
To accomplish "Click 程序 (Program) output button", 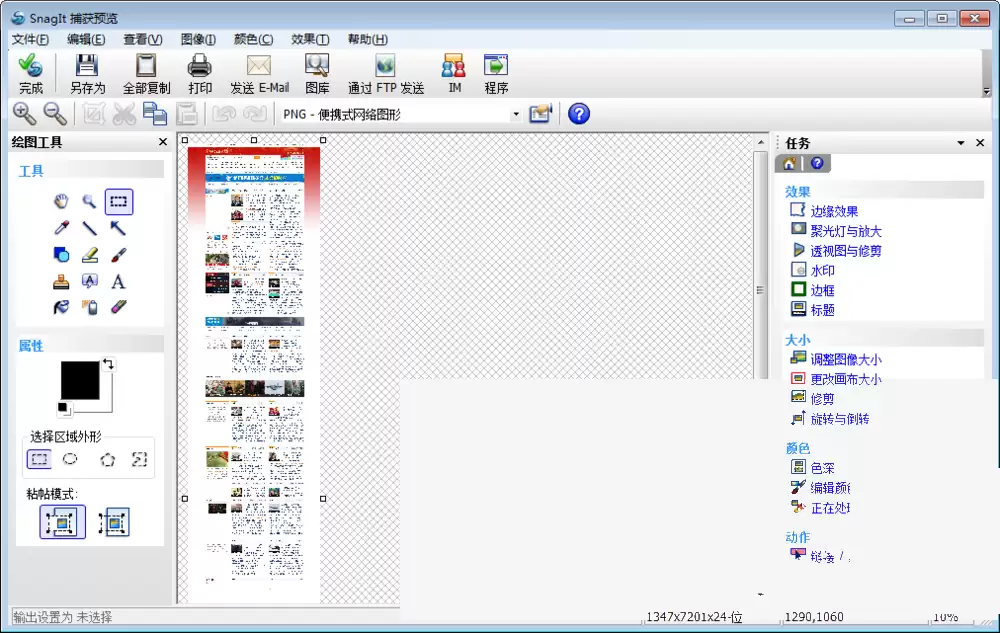I will [496, 75].
